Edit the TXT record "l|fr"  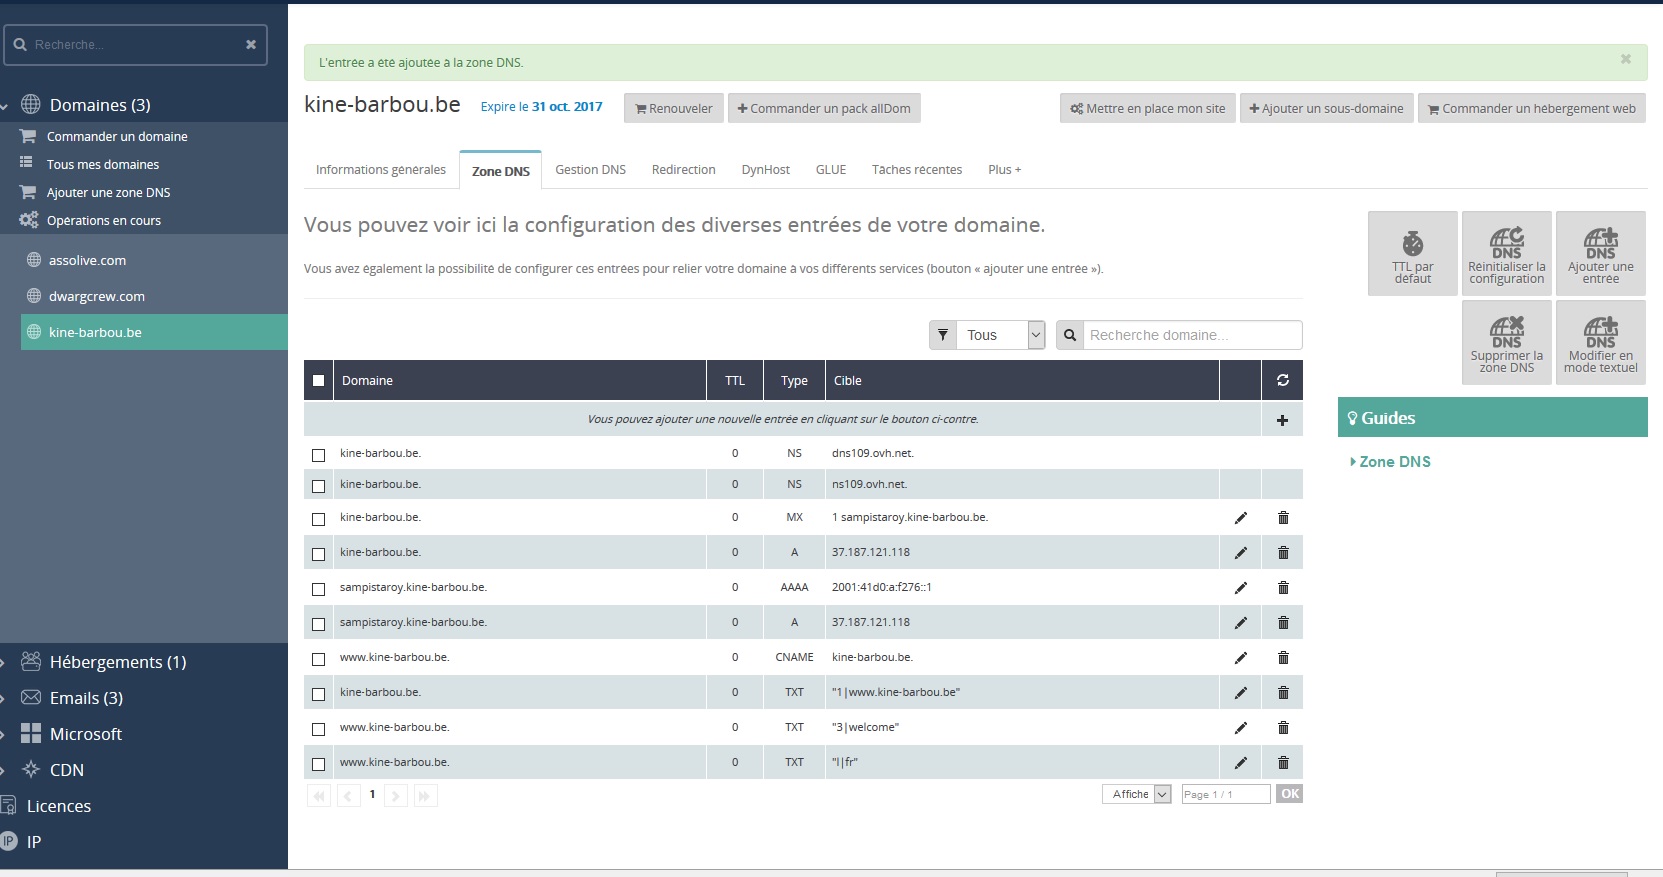[x=1240, y=763]
